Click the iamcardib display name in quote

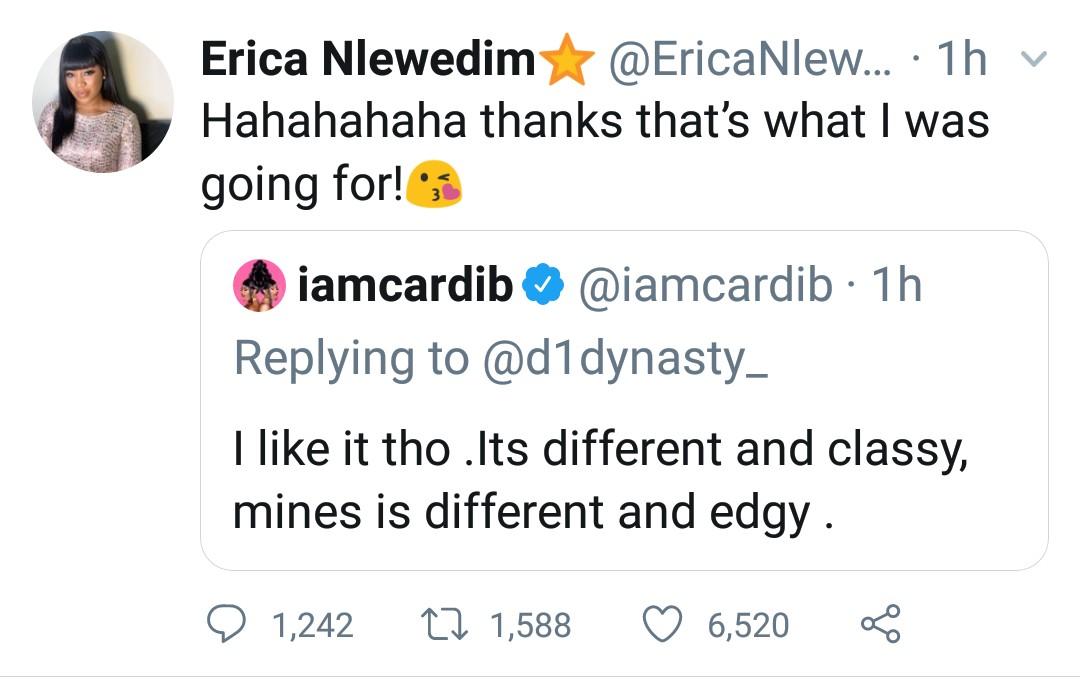click(406, 287)
